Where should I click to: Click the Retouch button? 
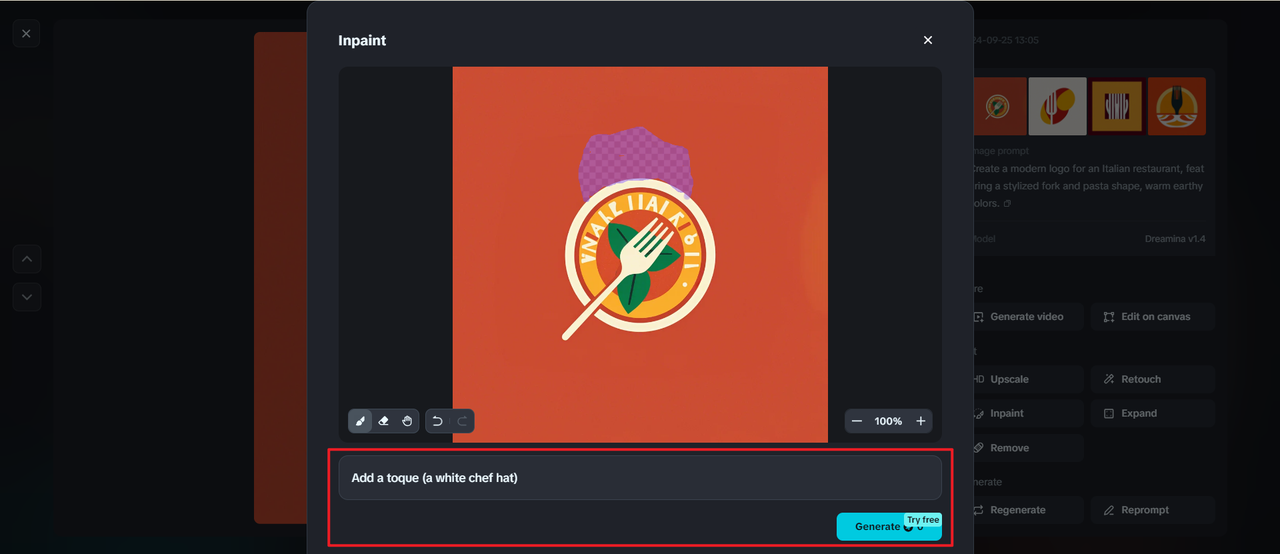click(1153, 380)
